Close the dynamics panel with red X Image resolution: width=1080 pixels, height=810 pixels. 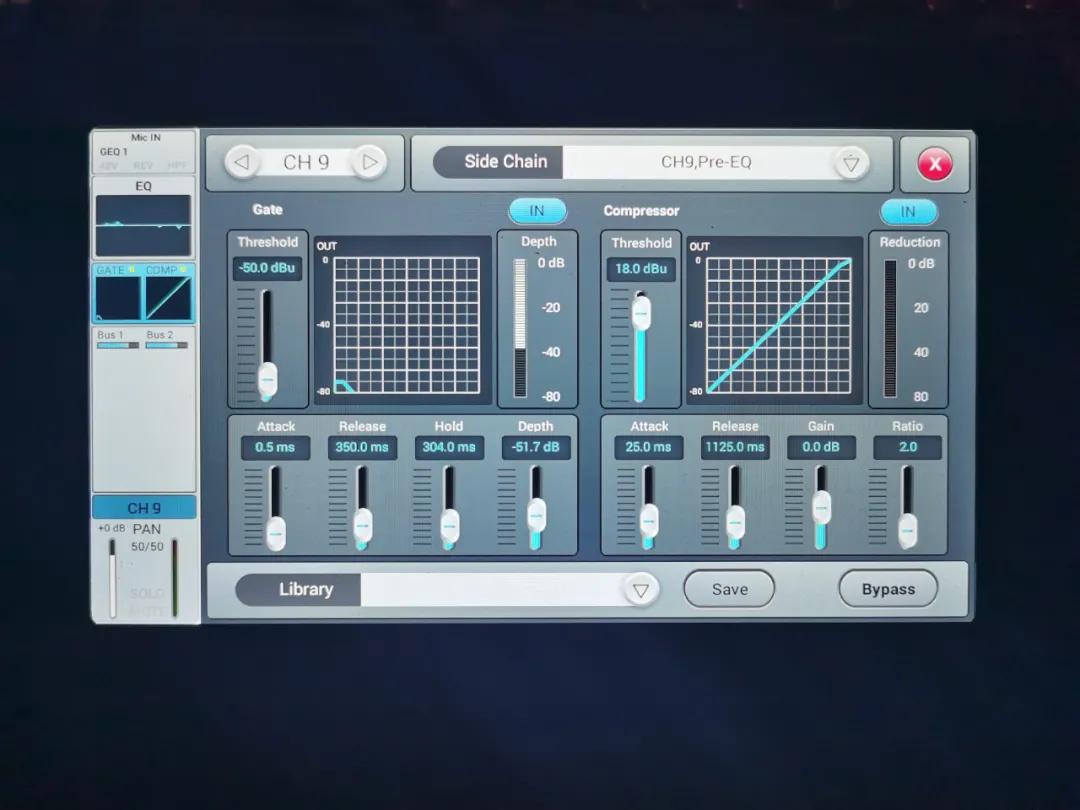click(935, 164)
